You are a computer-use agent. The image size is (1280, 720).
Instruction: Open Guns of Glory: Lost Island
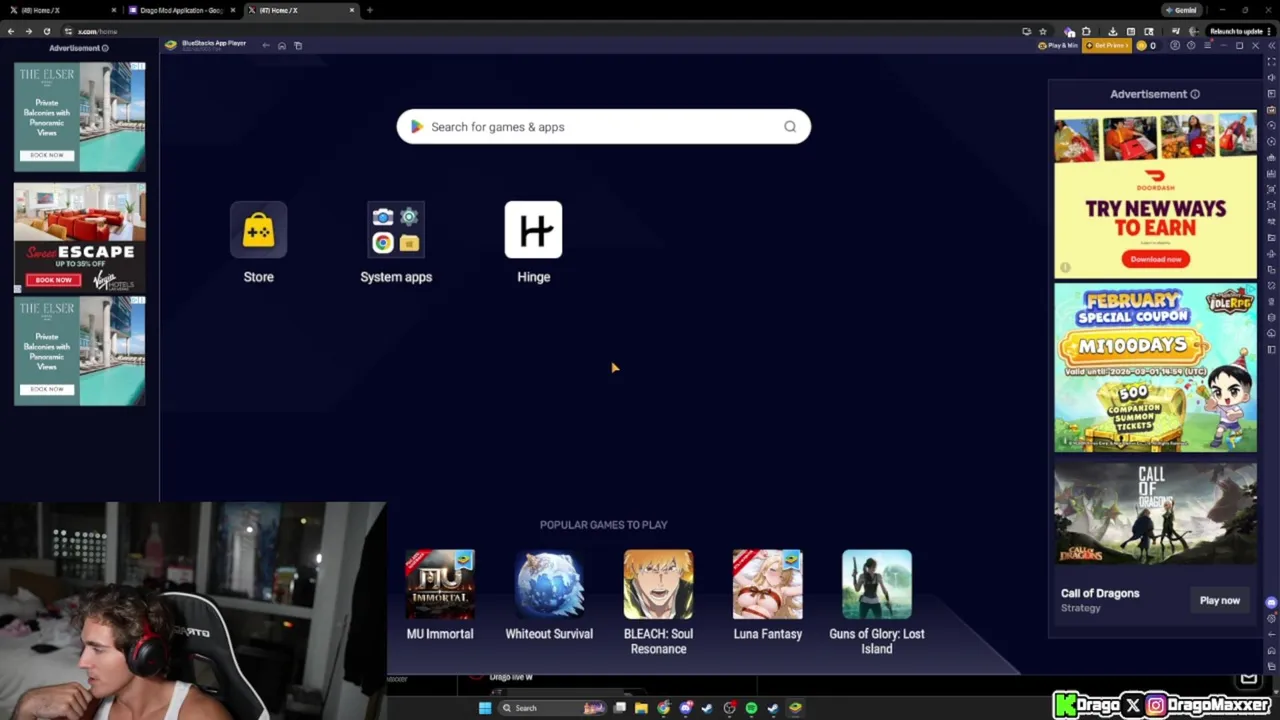[x=877, y=584]
